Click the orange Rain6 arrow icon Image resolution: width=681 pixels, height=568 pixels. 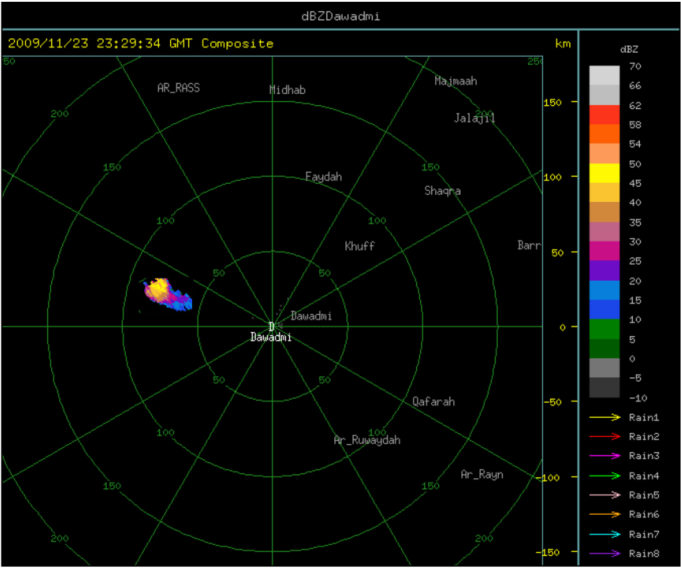(x=605, y=515)
